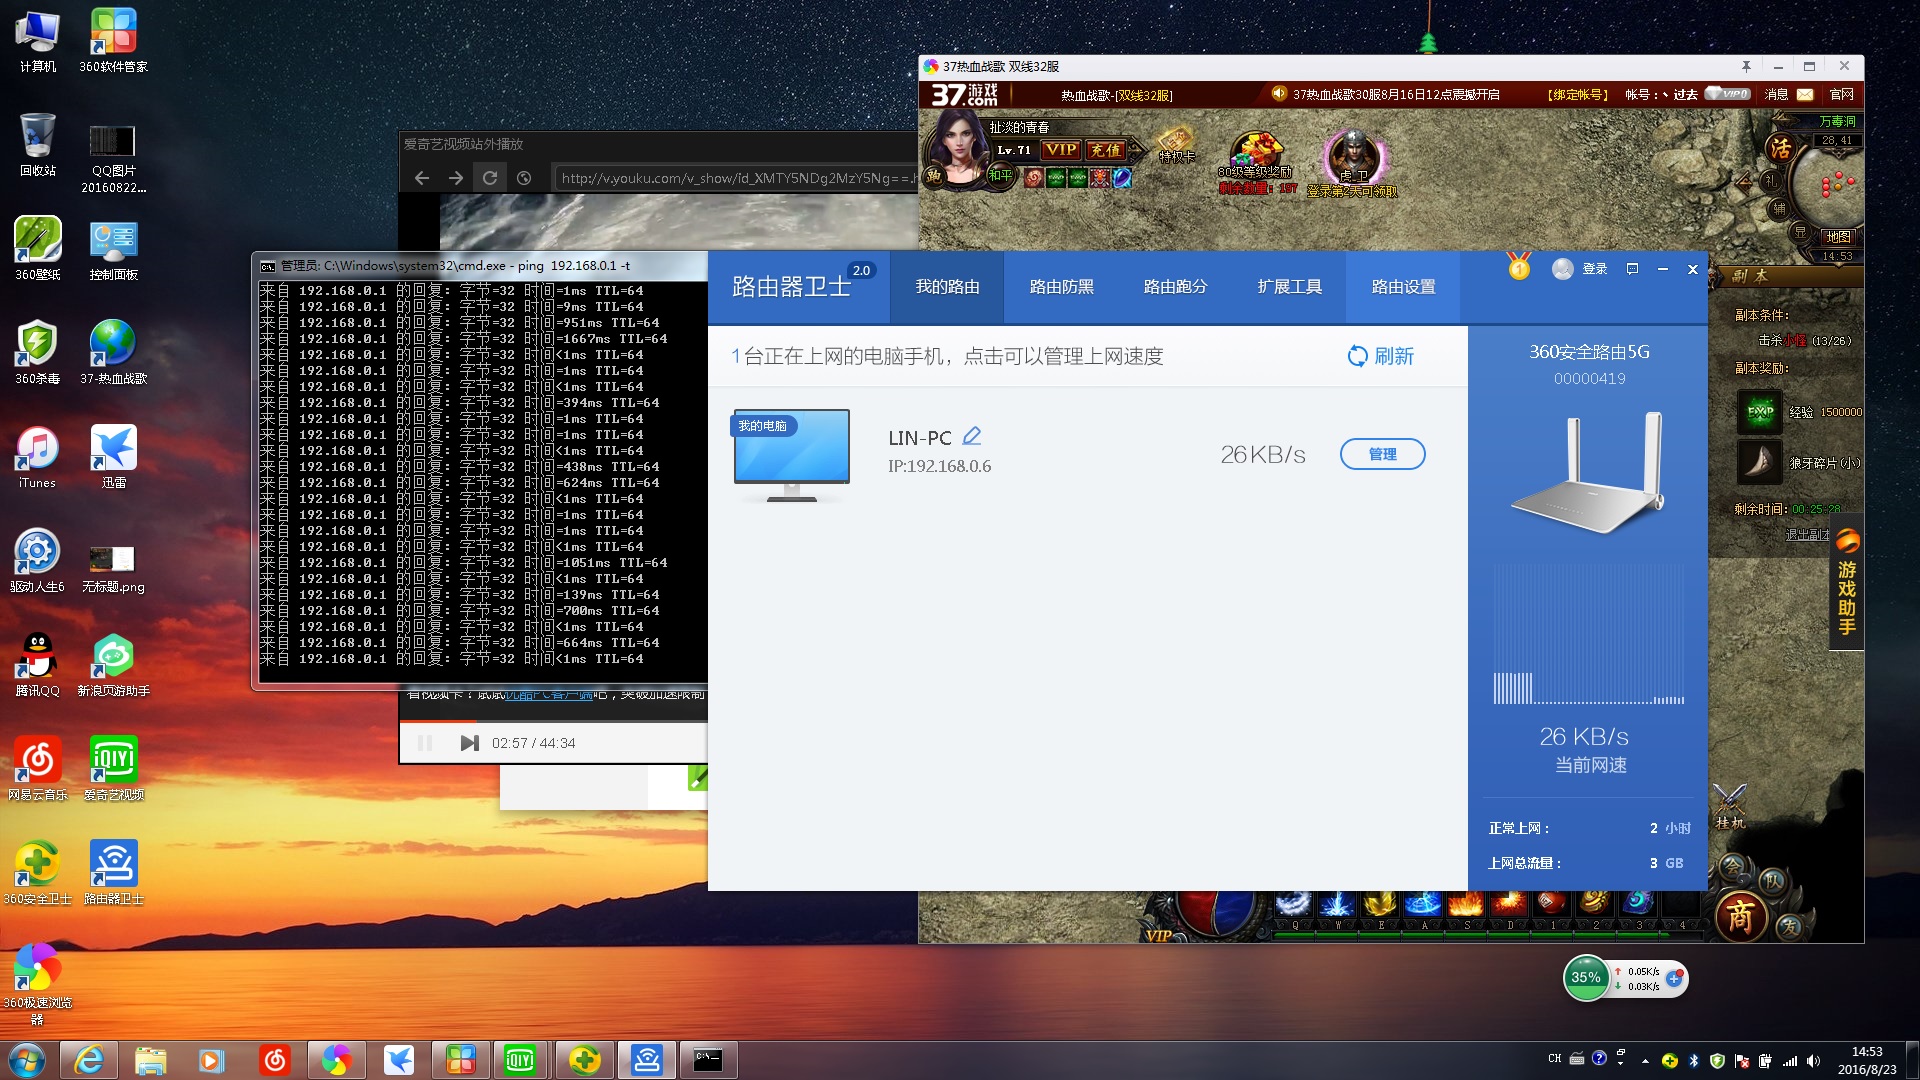Image resolution: width=1920 pixels, height=1080 pixels.
Task: Click the CH input language indicator
Action: tap(1554, 1058)
